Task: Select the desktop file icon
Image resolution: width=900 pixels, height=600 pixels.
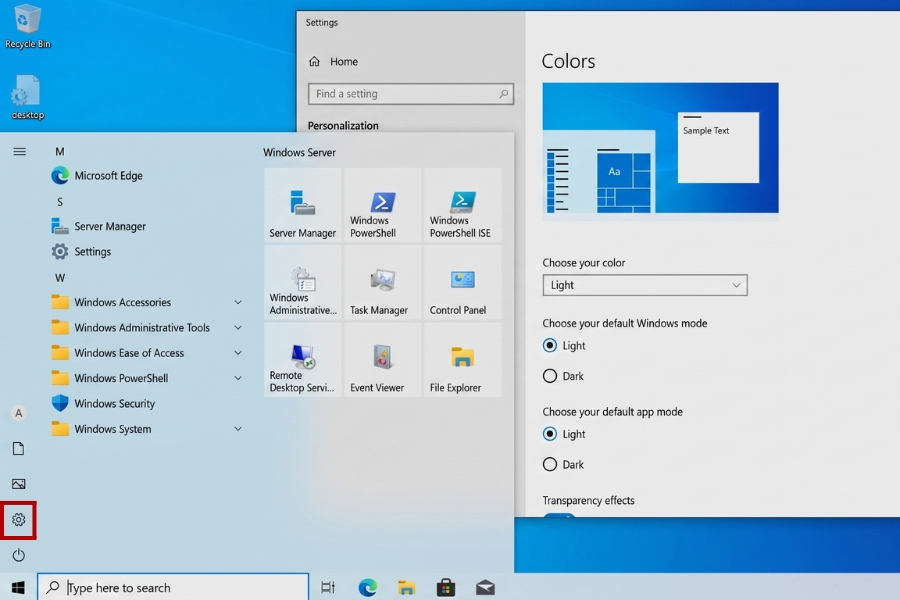Action: (x=28, y=97)
